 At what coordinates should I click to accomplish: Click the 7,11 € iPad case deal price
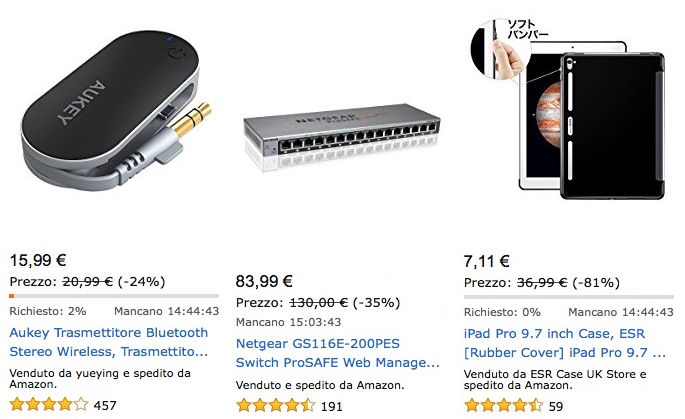pos(487,261)
